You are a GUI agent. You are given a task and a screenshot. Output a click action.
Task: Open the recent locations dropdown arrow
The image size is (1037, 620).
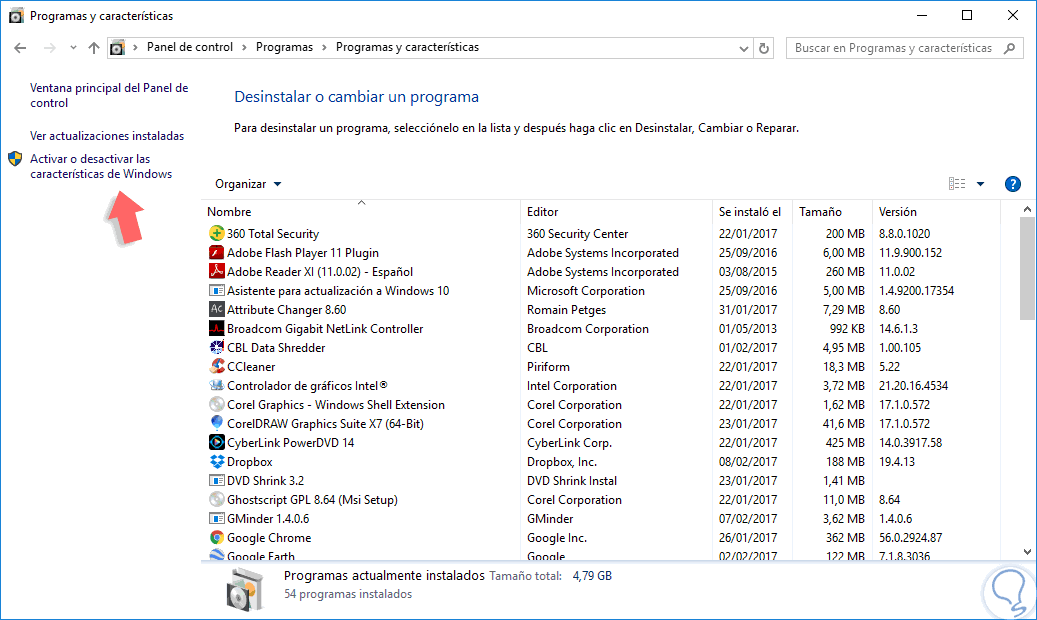(x=73, y=48)
